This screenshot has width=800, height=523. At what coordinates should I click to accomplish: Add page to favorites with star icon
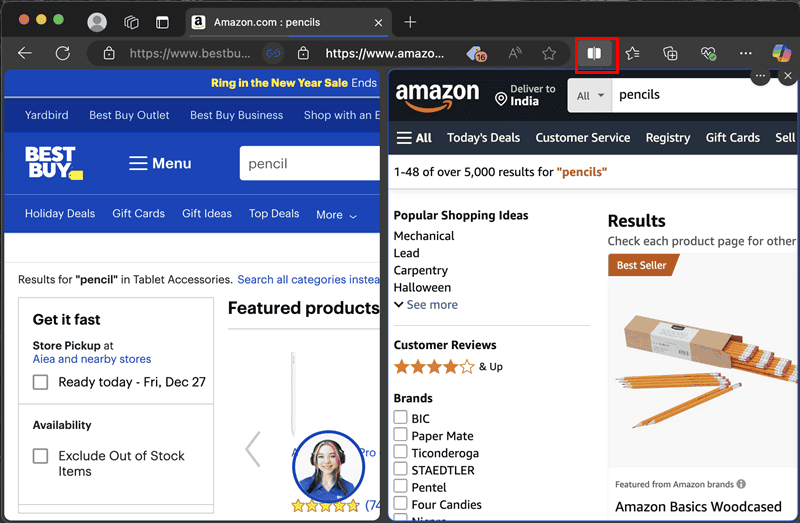[549, 53]
